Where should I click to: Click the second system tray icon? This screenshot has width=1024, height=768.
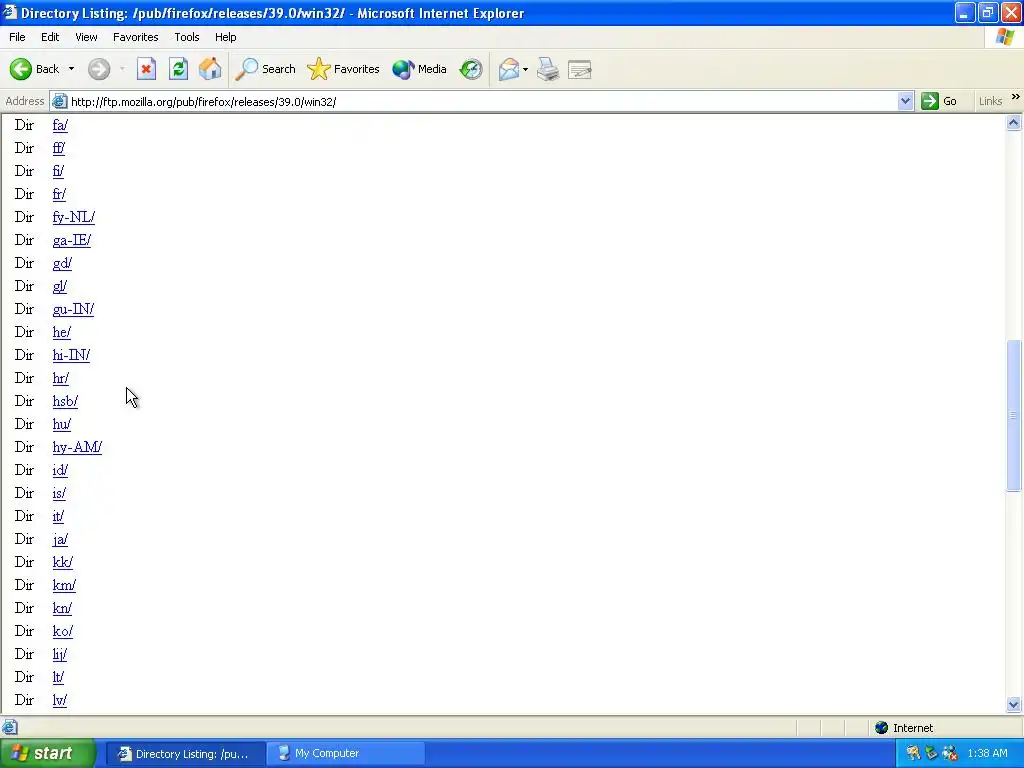(x=932, y=754)
